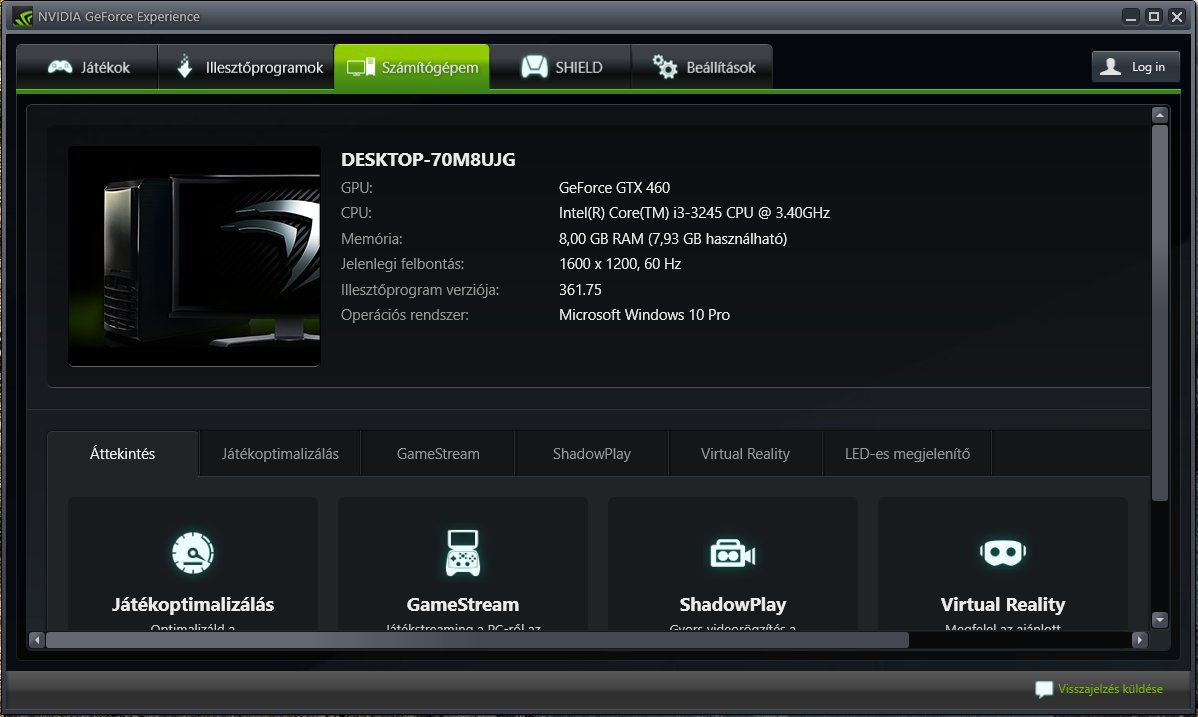Click the Log in button
Screen dimensions: 1198x717
point(1135,67)
